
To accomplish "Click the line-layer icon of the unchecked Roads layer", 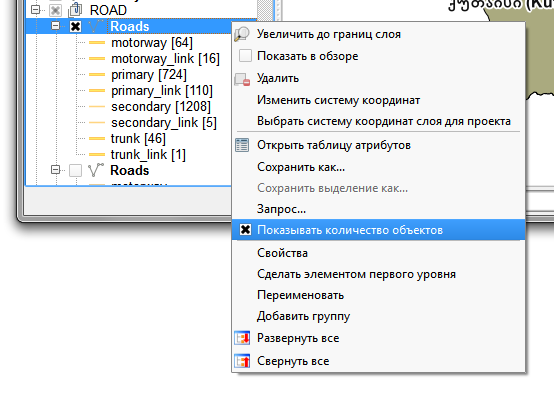I will 95,170.
